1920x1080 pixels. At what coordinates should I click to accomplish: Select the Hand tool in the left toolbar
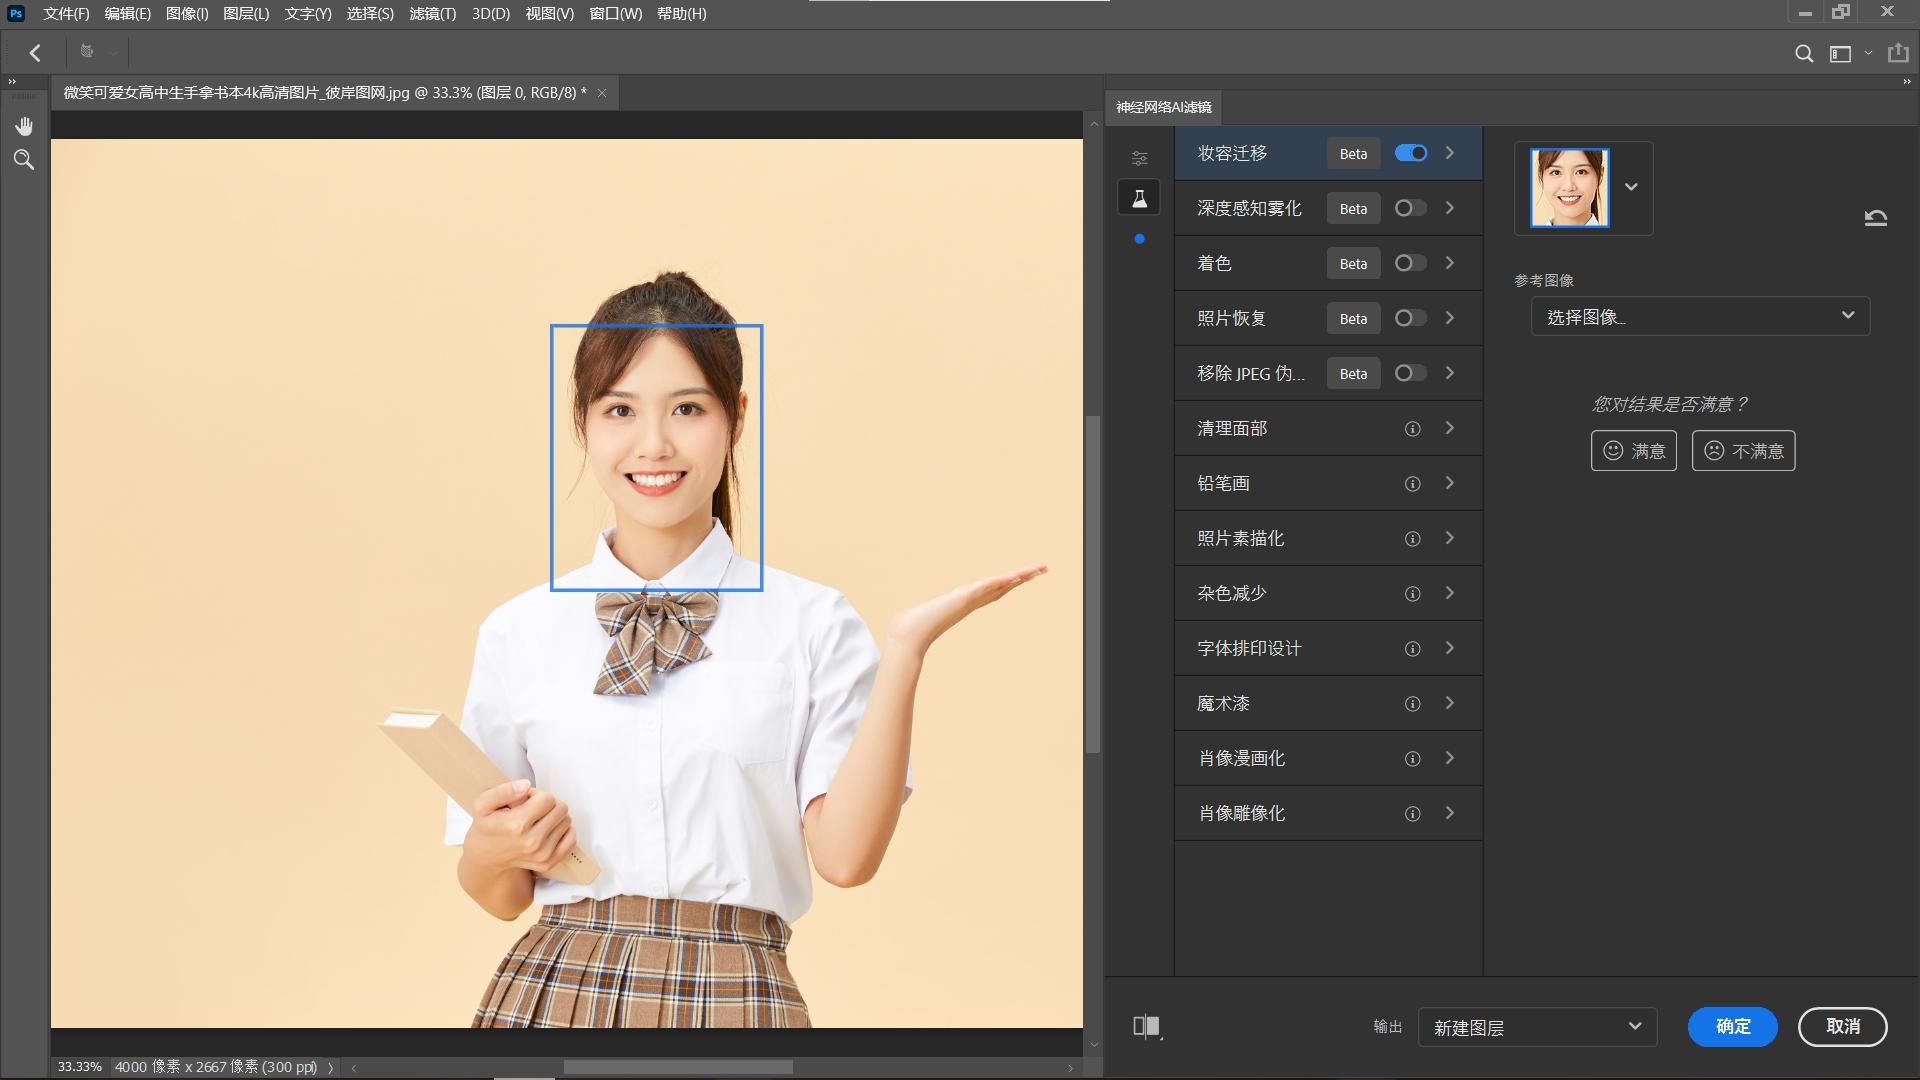click(x=23, y=126)
